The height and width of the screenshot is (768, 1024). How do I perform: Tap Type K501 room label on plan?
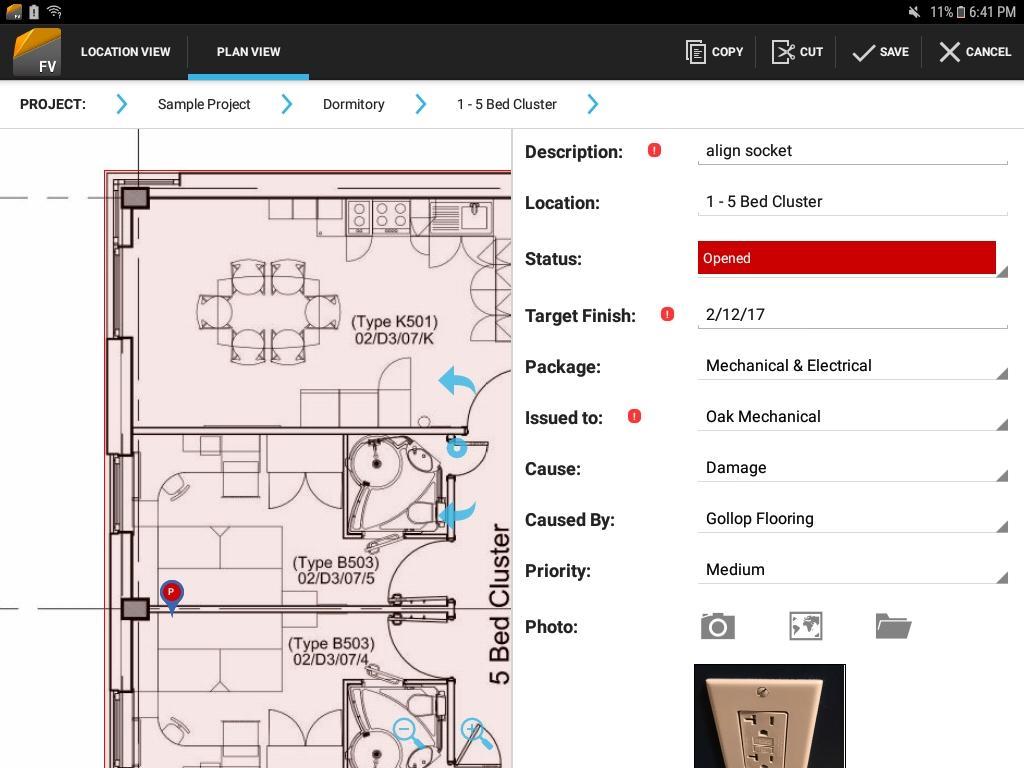(394, 330)
